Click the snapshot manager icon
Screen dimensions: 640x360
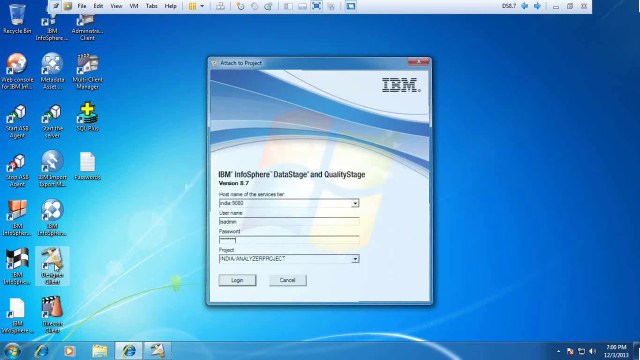268,6
